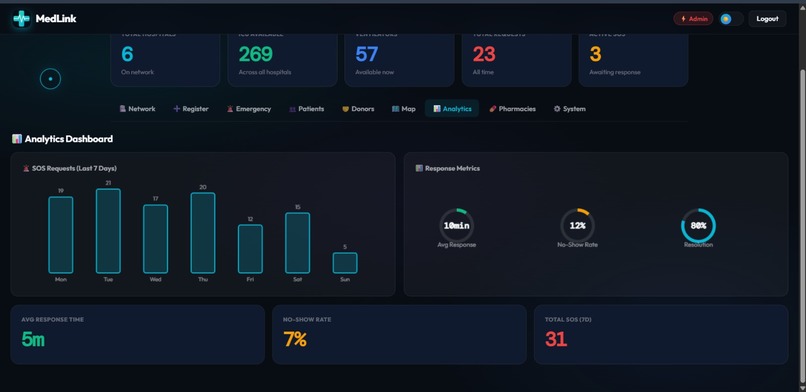Click the 'AVG RESPONSE TIME' card label
806x392 pixels.
[x=52, y=320]
